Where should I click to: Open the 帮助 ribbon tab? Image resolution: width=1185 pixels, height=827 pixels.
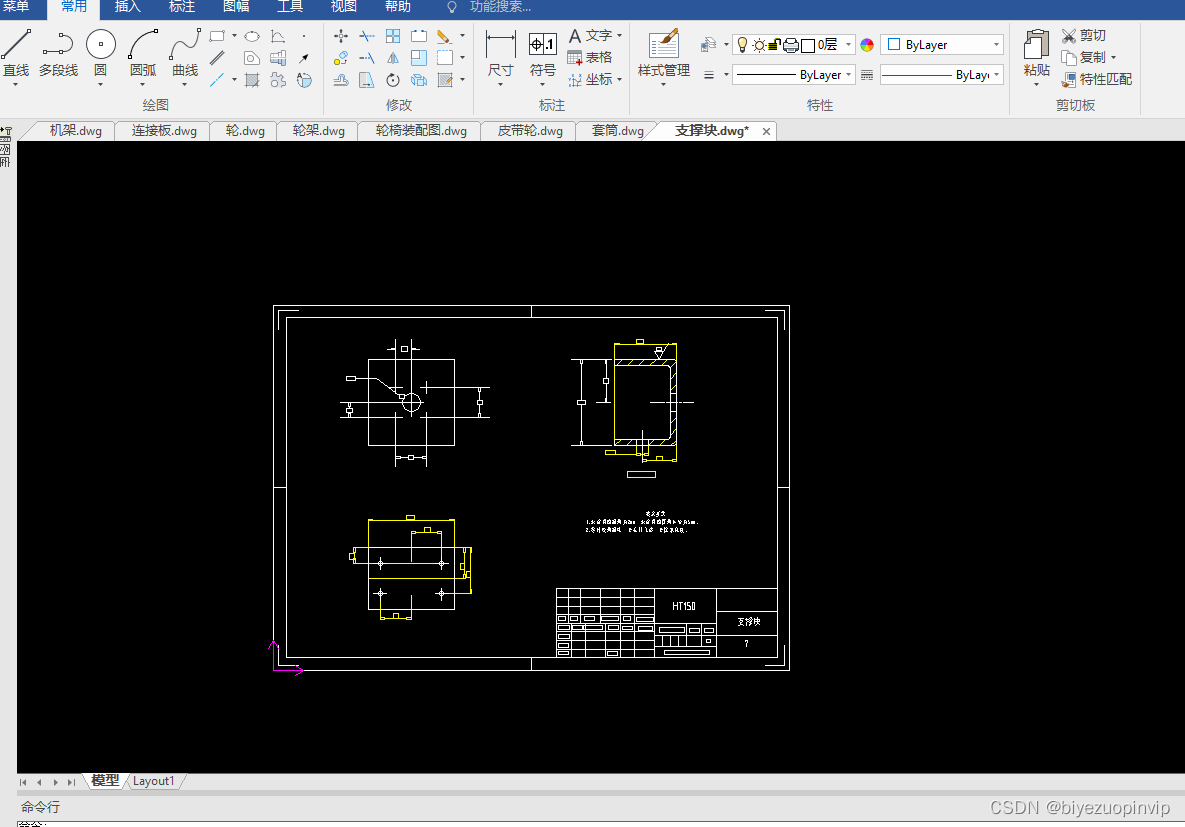(398, 7)
